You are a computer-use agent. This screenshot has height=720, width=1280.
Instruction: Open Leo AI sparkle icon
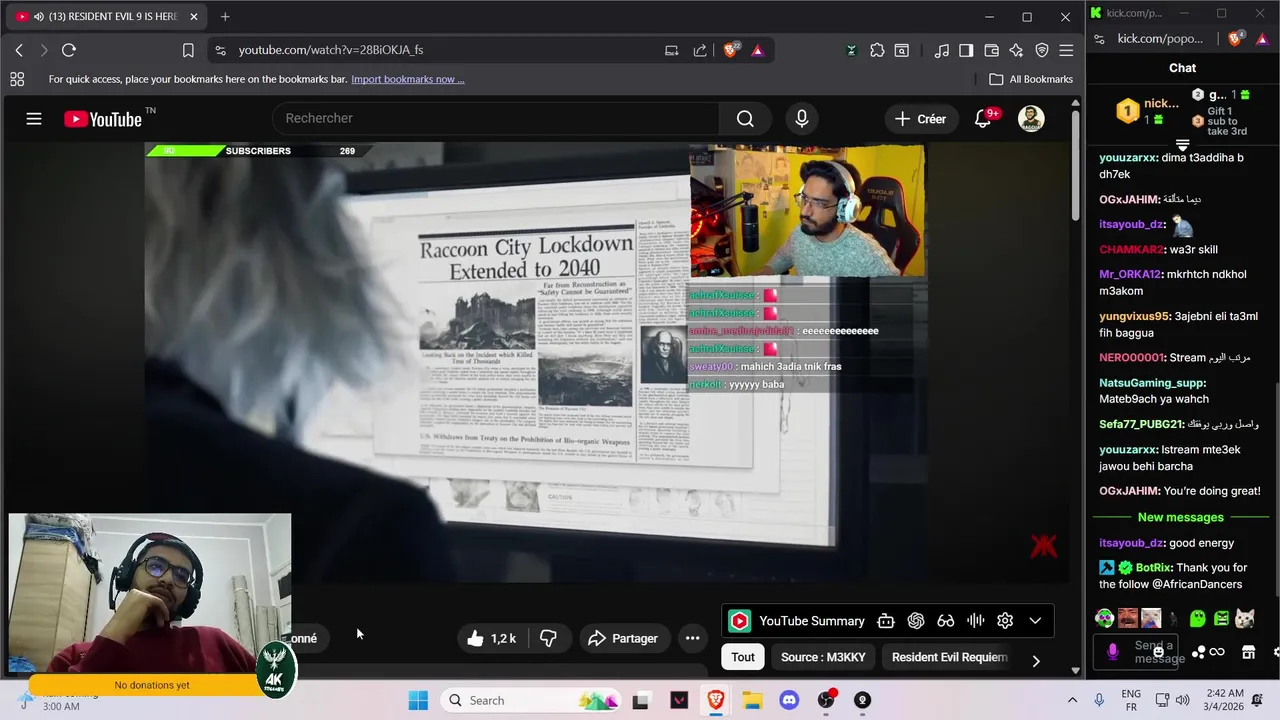click(x=1016, y=50)
